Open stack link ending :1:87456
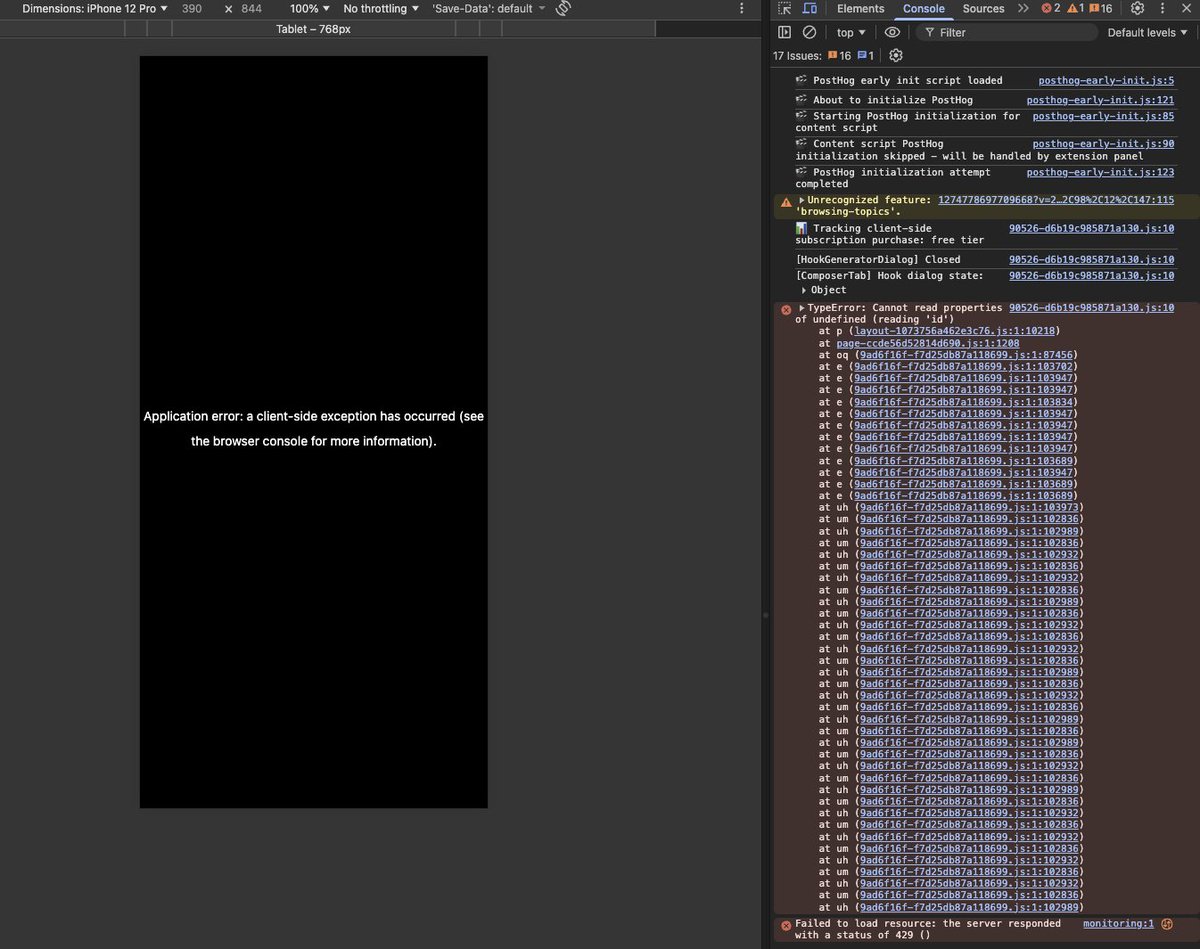Viewport: 1200px width, 949px height. click(x=967, y=355)
